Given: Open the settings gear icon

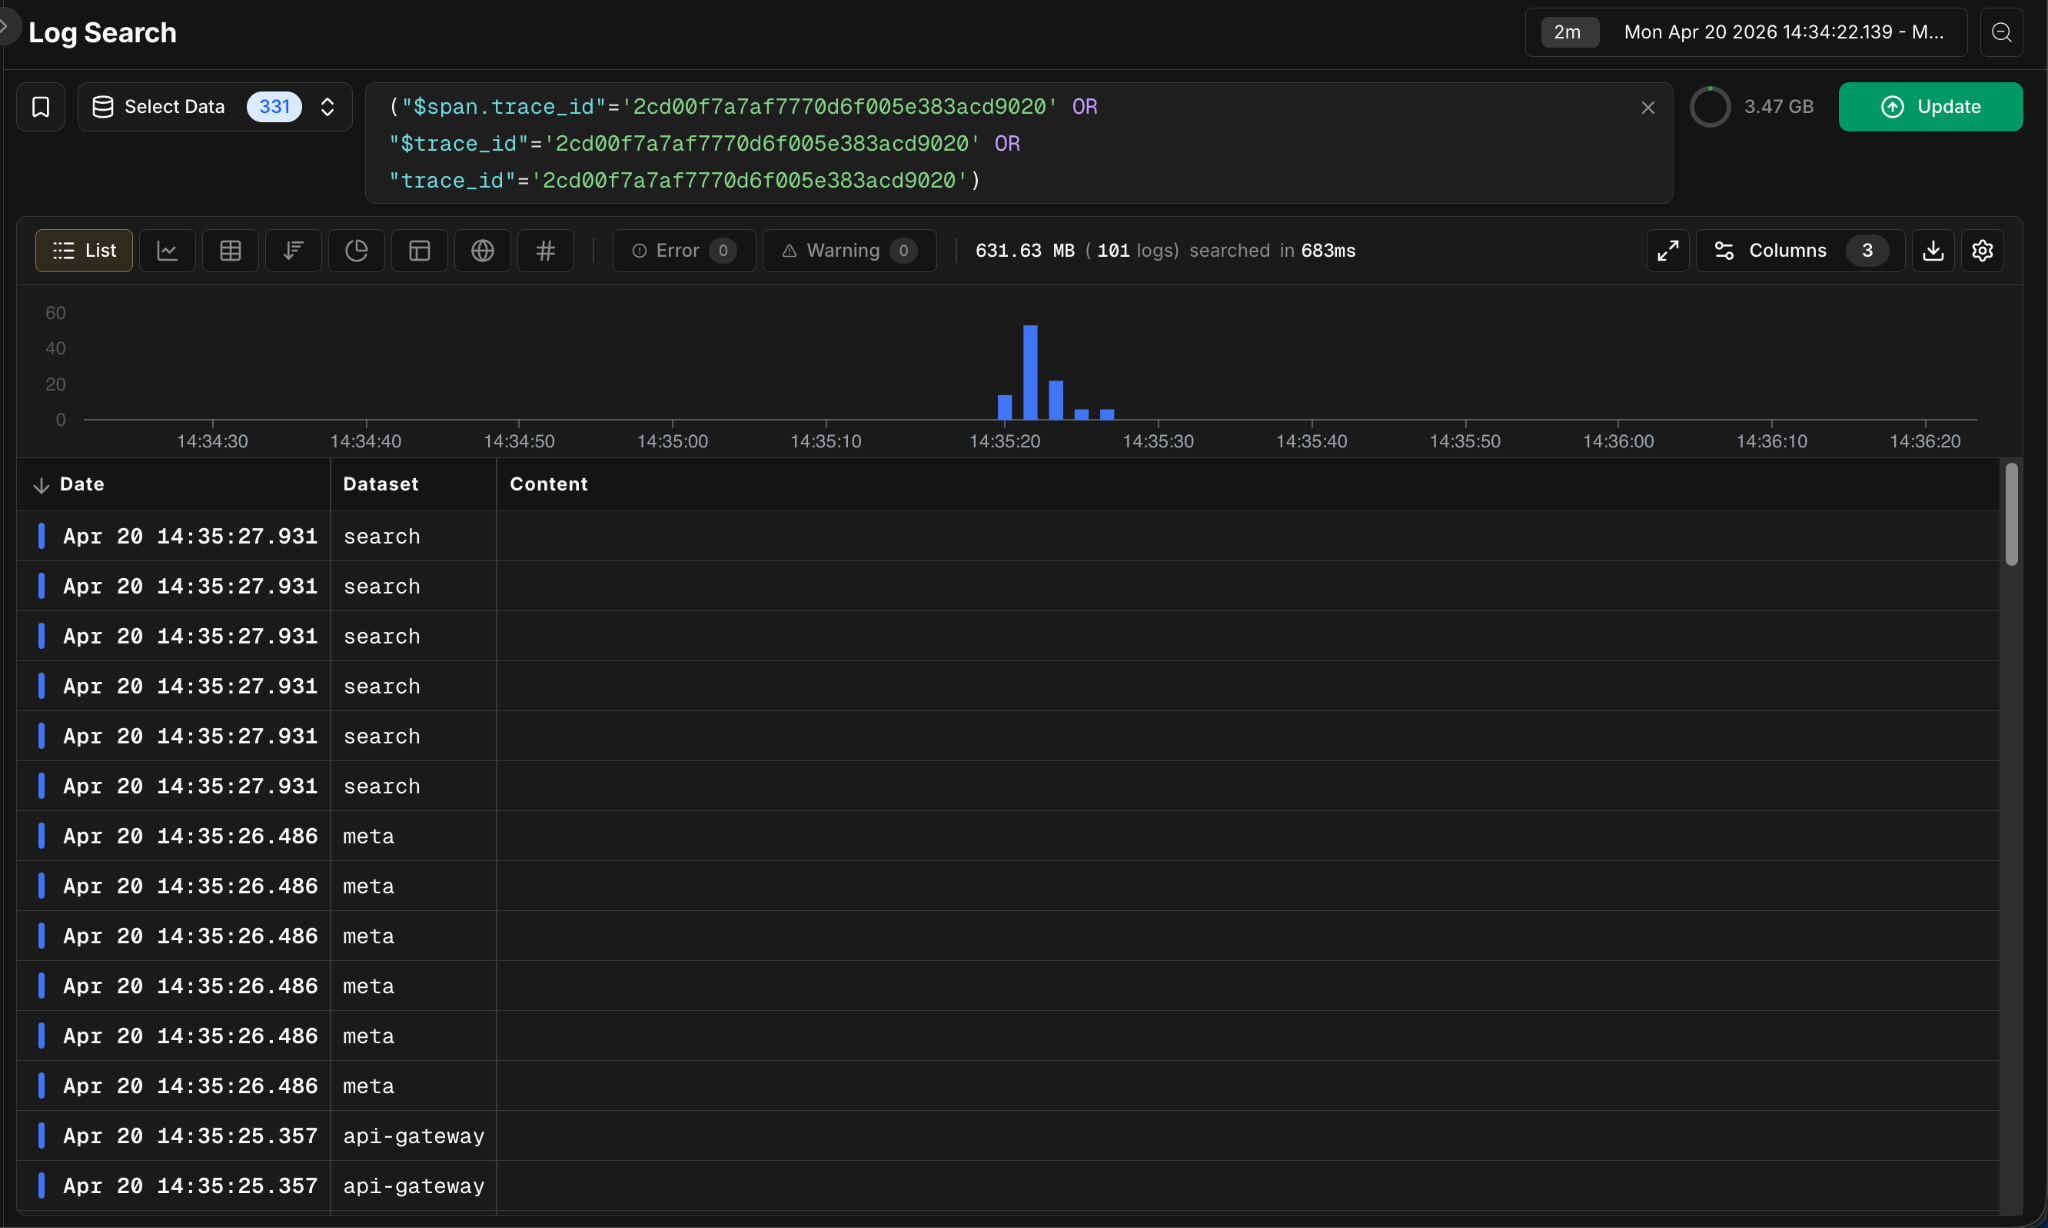Looking at the screenshot, I should (1982, 251).
